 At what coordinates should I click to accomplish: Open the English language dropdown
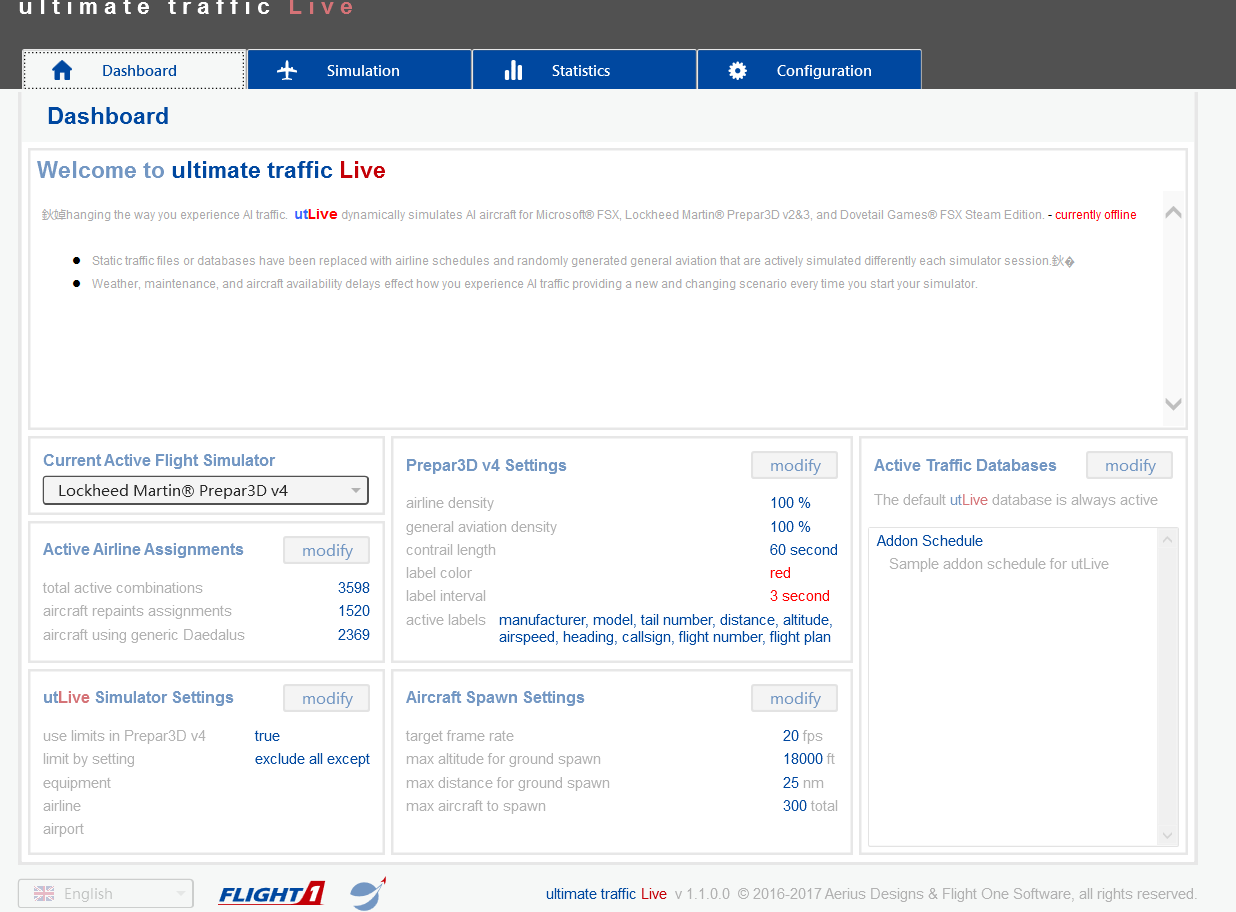tap(105, 894)
